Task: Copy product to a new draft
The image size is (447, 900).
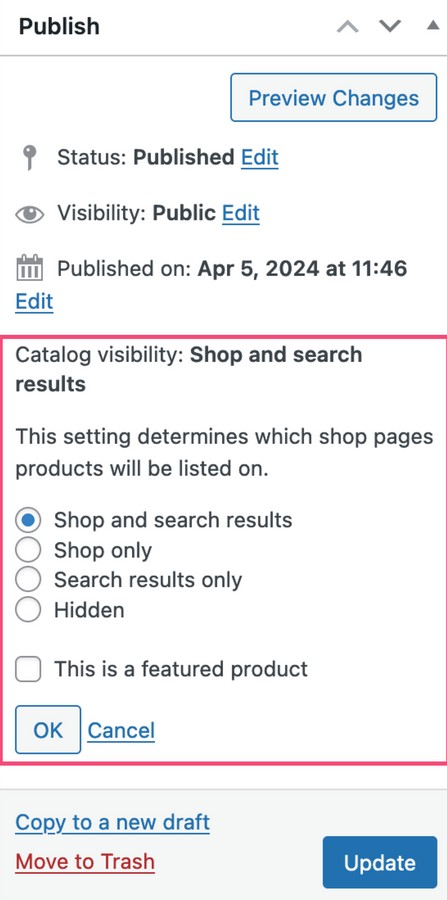Action: [x=112, y=823]
